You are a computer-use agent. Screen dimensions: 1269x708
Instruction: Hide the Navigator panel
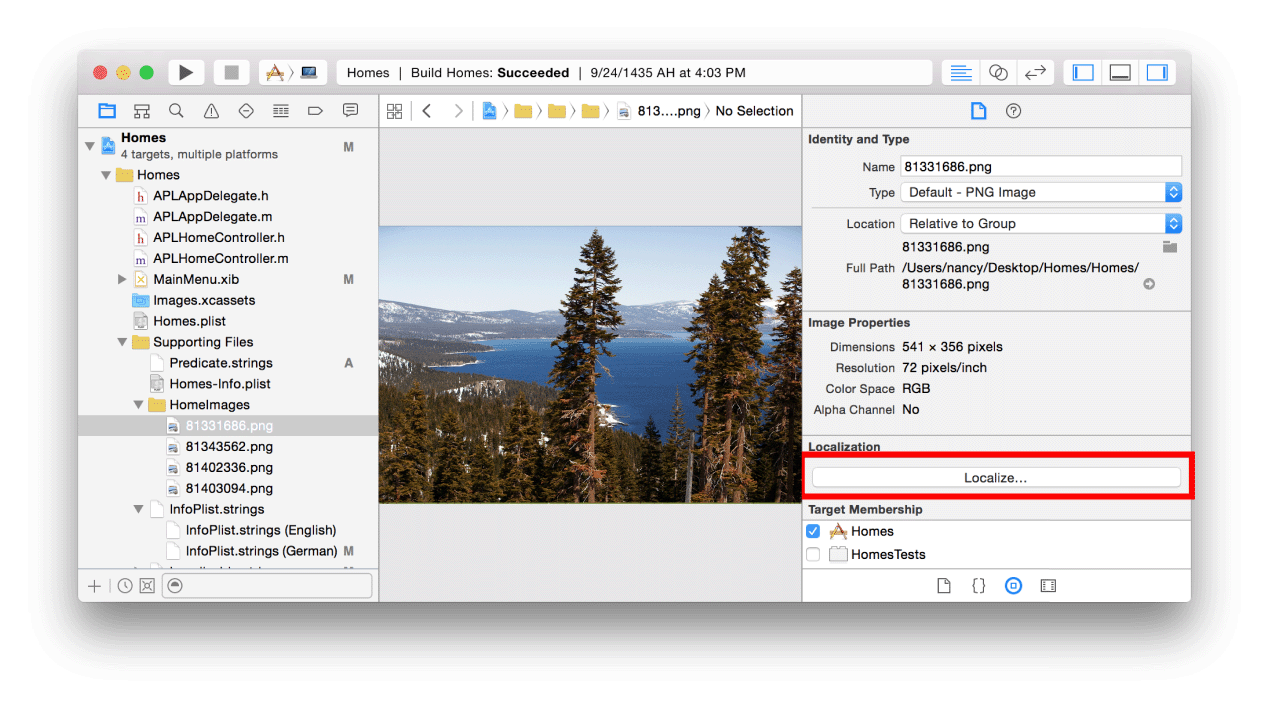click(x=1083, y=73)
